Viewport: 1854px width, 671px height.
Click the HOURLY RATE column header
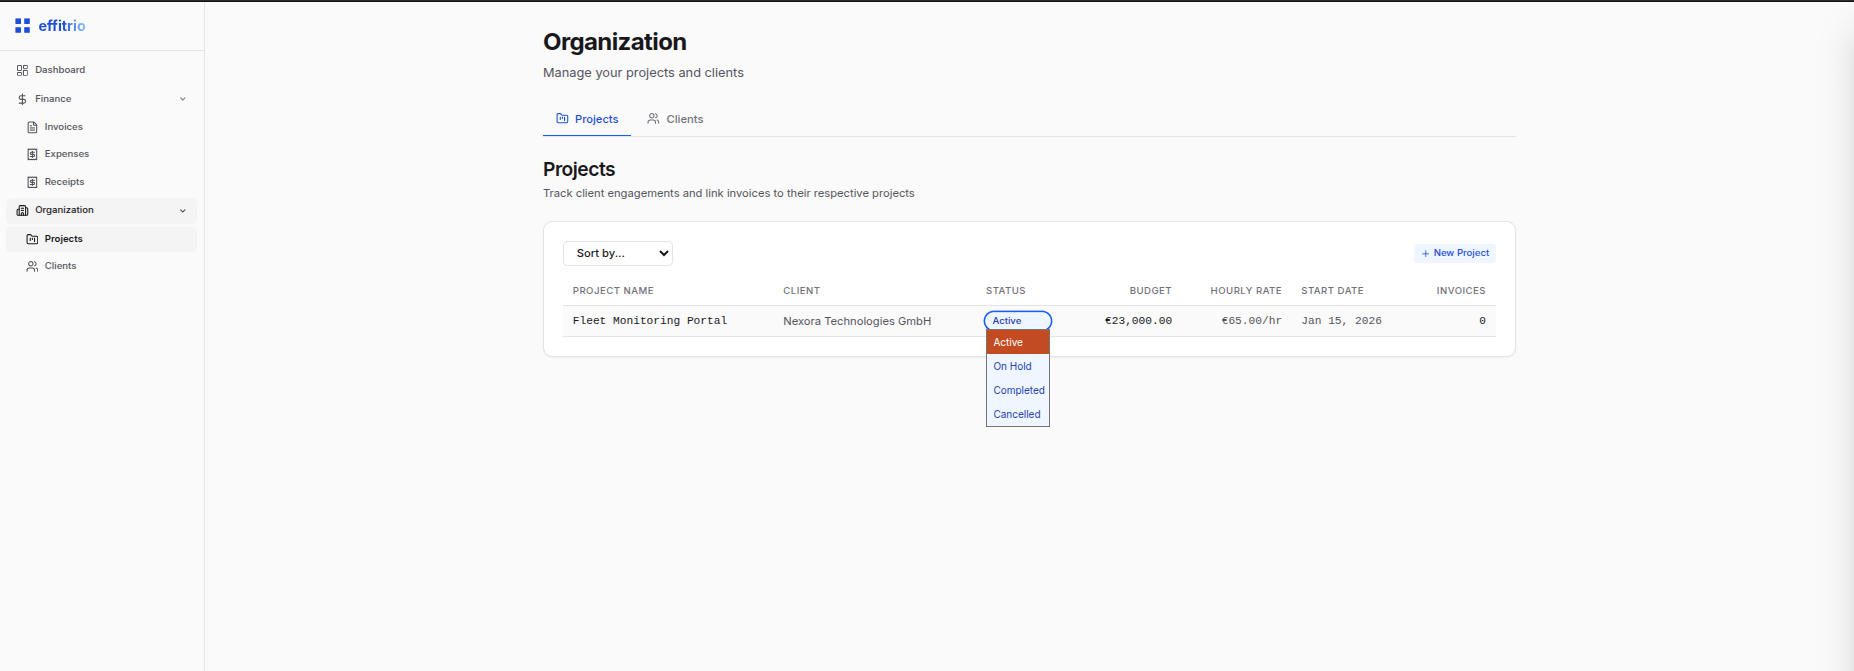[1246, 291]
